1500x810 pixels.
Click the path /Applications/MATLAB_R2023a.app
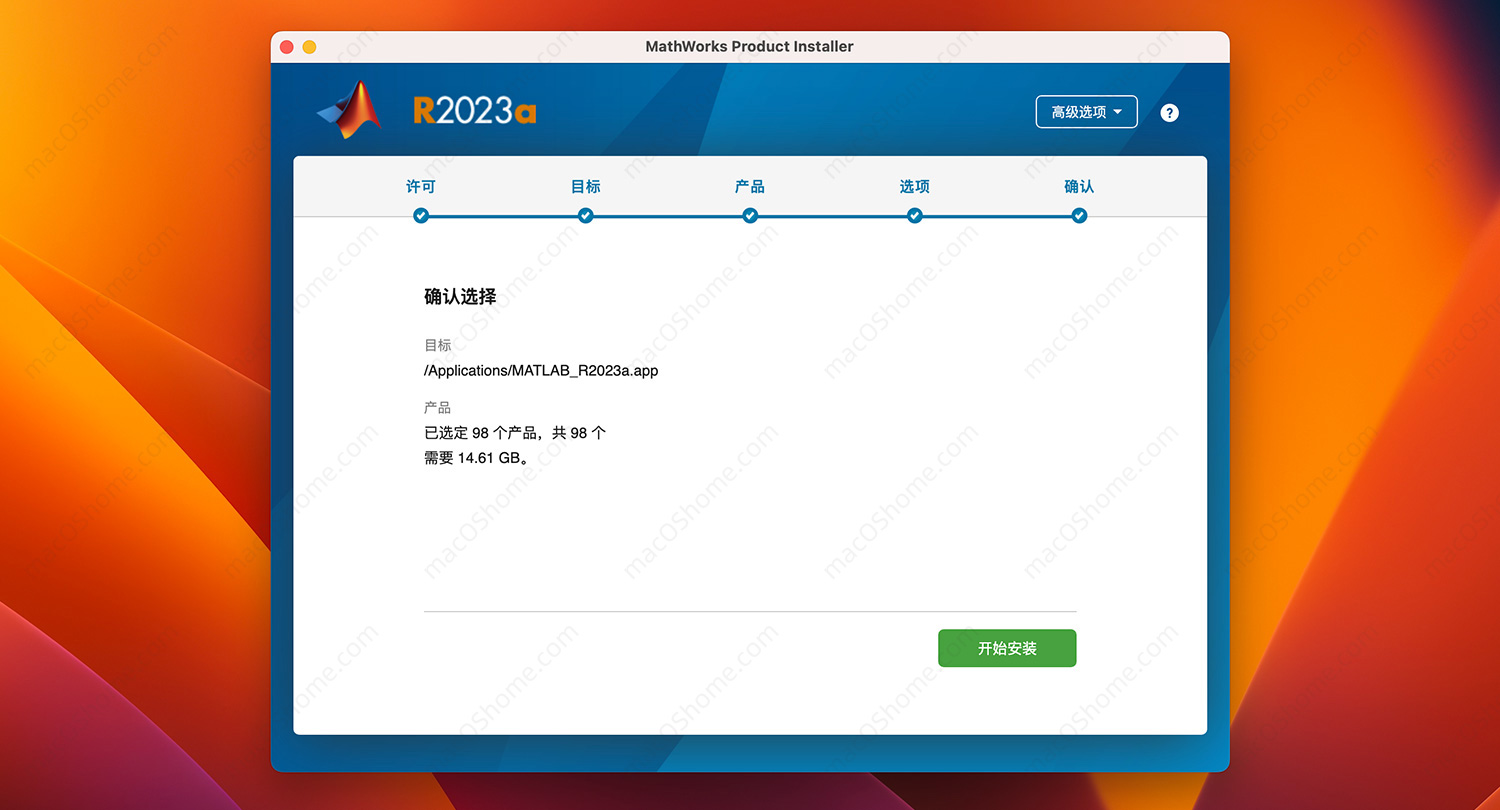[541, 370]
